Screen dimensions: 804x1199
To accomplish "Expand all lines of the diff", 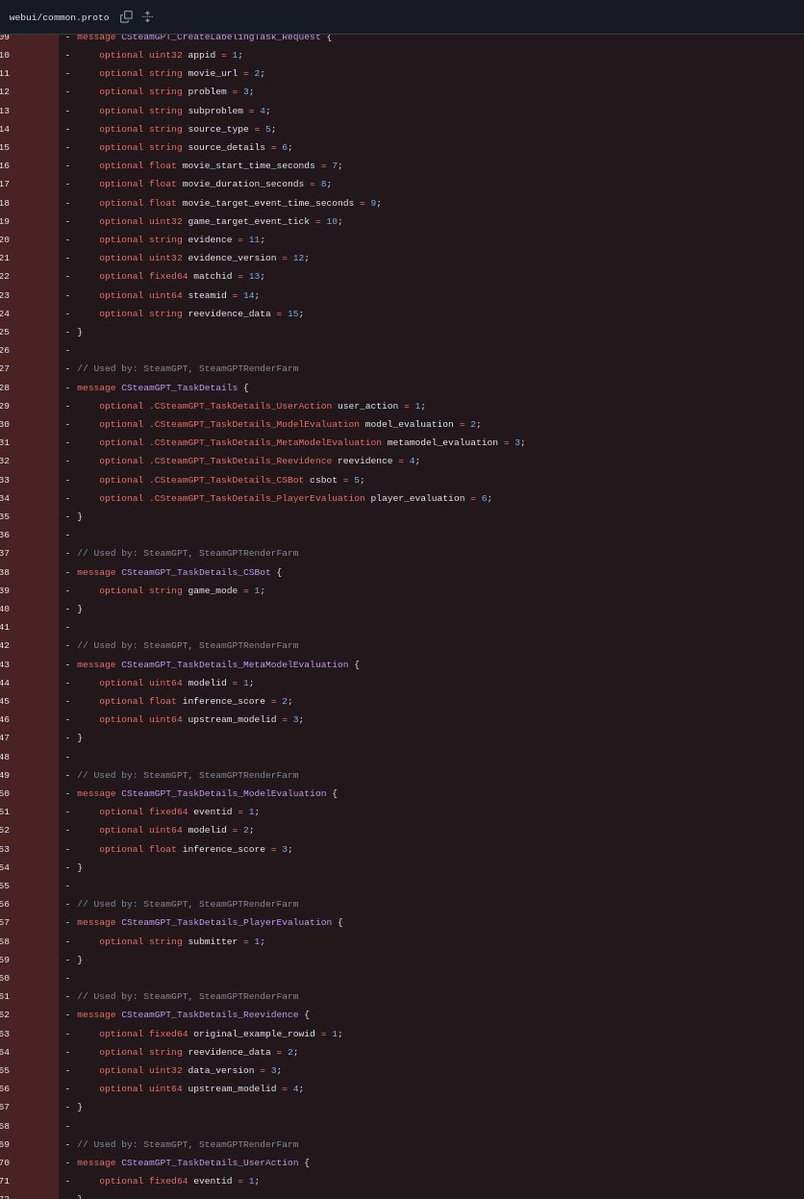I will click(x=148, y=17).
